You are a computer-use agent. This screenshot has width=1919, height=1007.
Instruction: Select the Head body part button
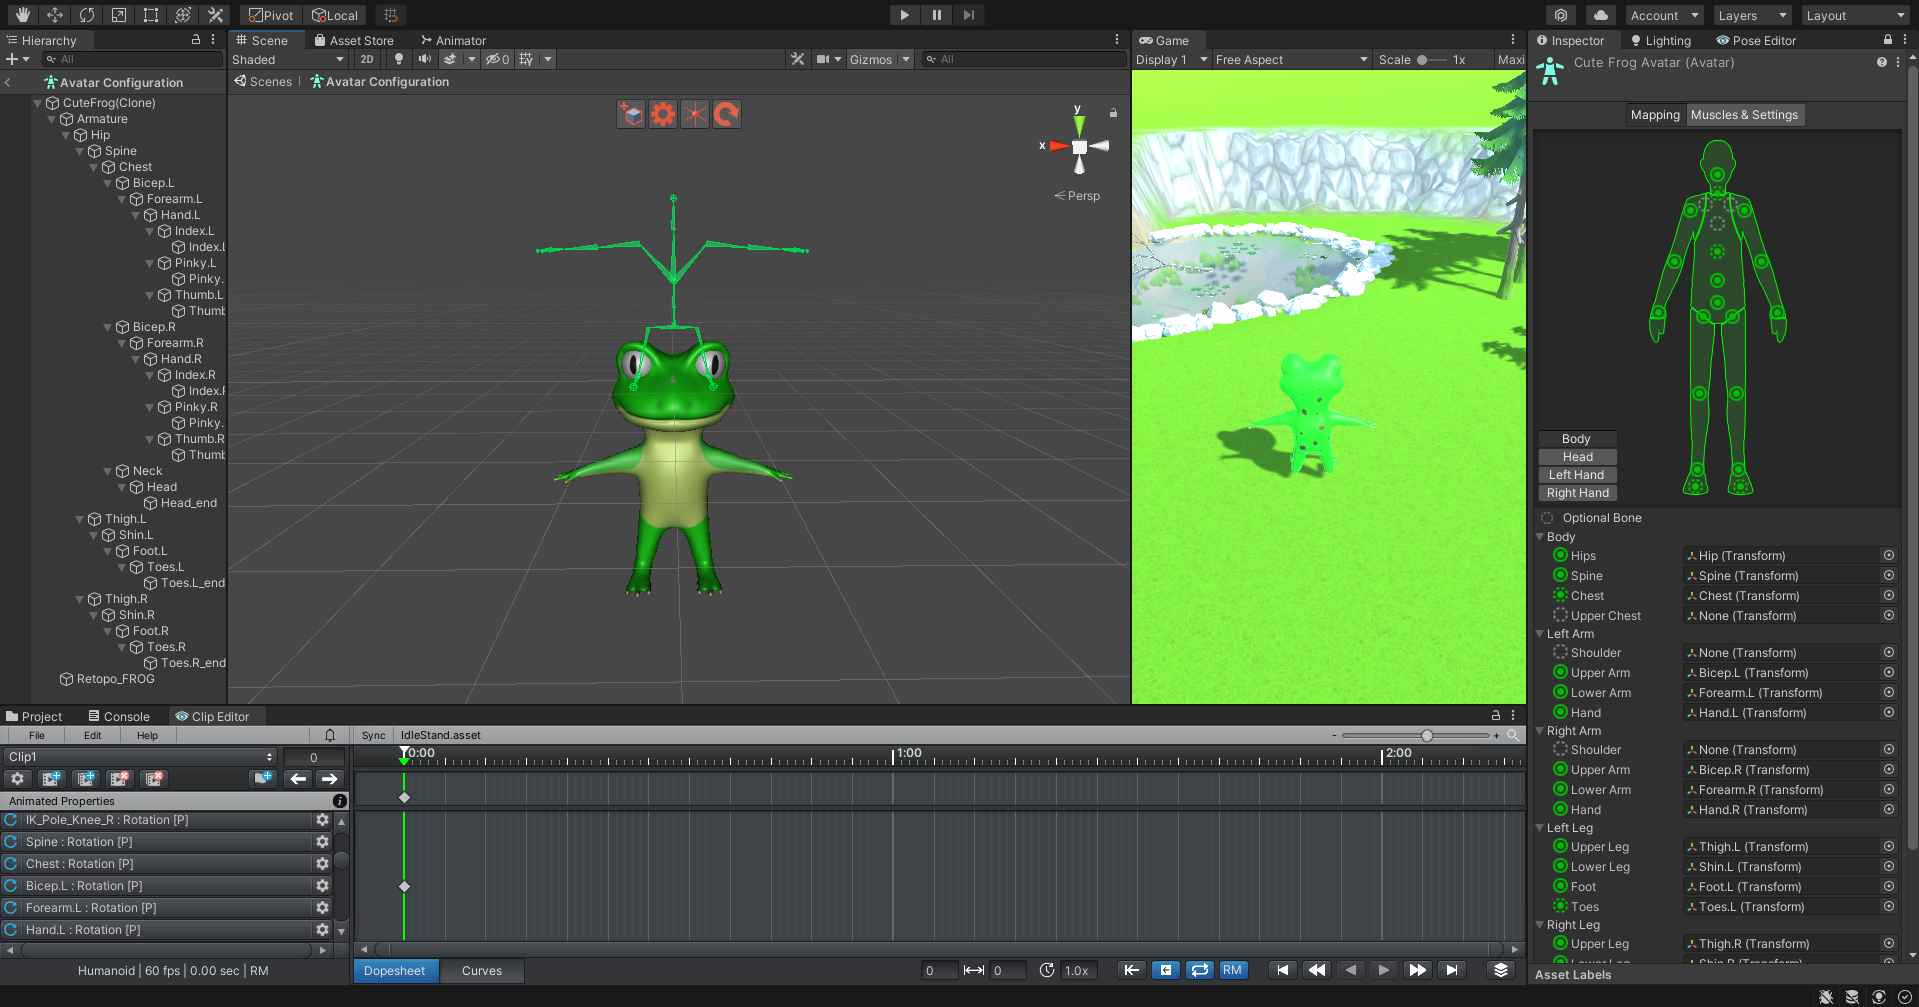pyautogui.click(x=1577, y=457)
